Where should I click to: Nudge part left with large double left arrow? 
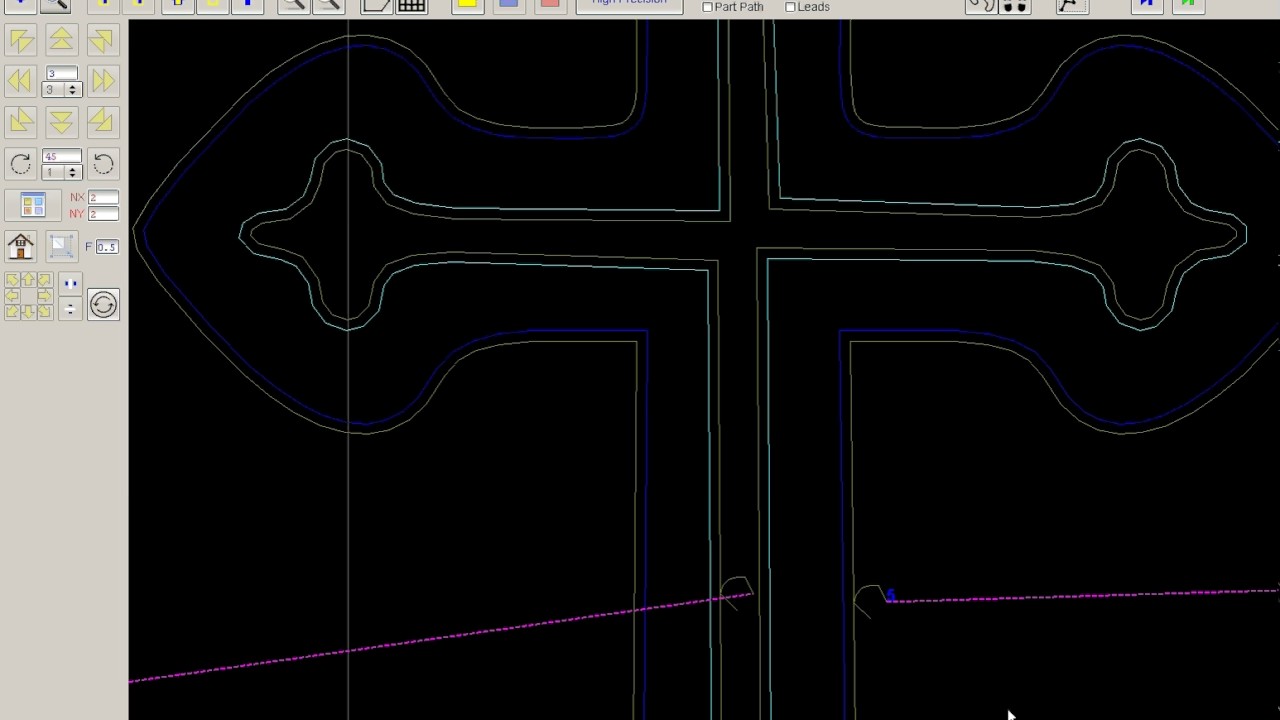click(x=21, y=81)
